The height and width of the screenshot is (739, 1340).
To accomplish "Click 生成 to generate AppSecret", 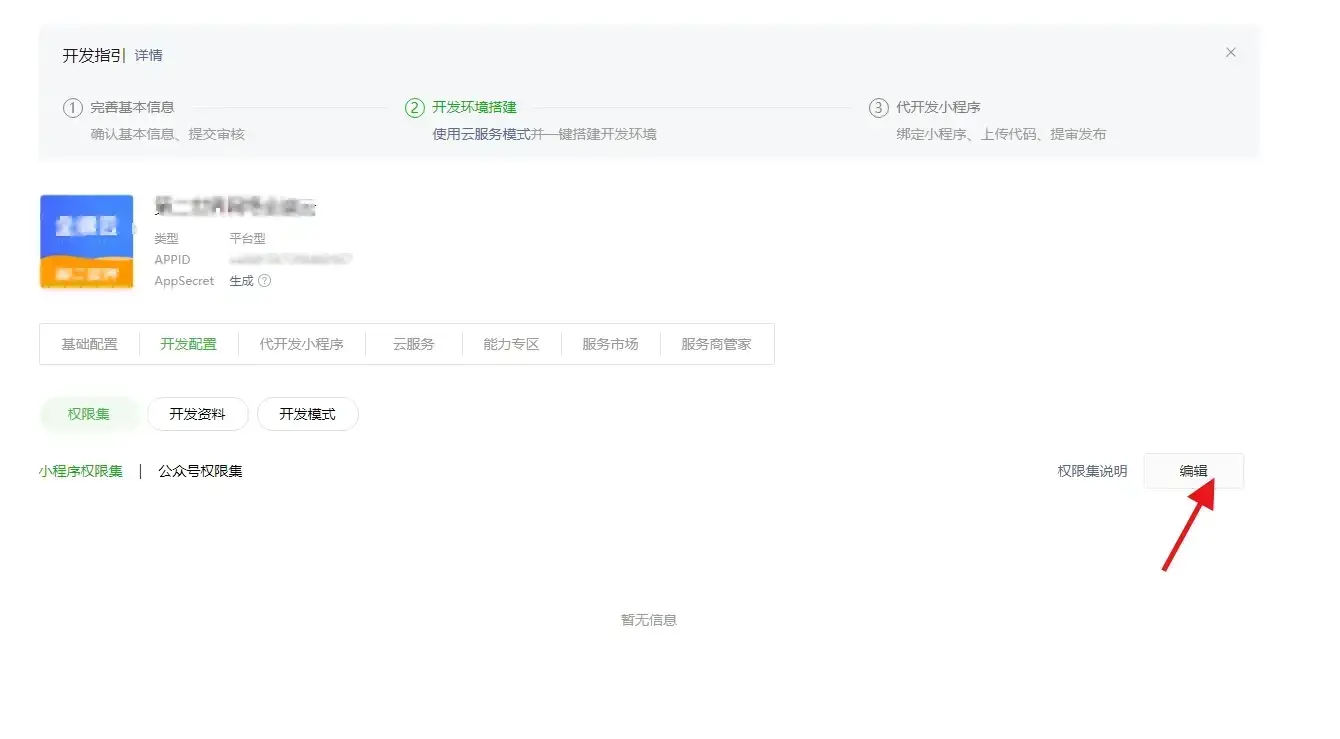I will pyautogui.click(x=241, y=281).
